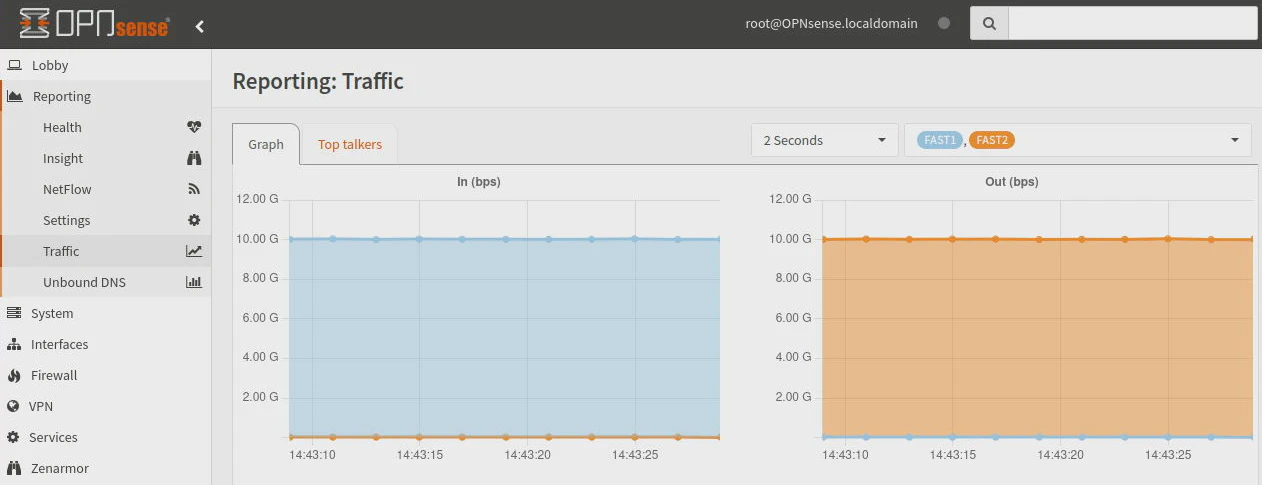Click the Out (bps) chart title
The width and height of the screenshot is (1262, 485).
coord(1012,182)
